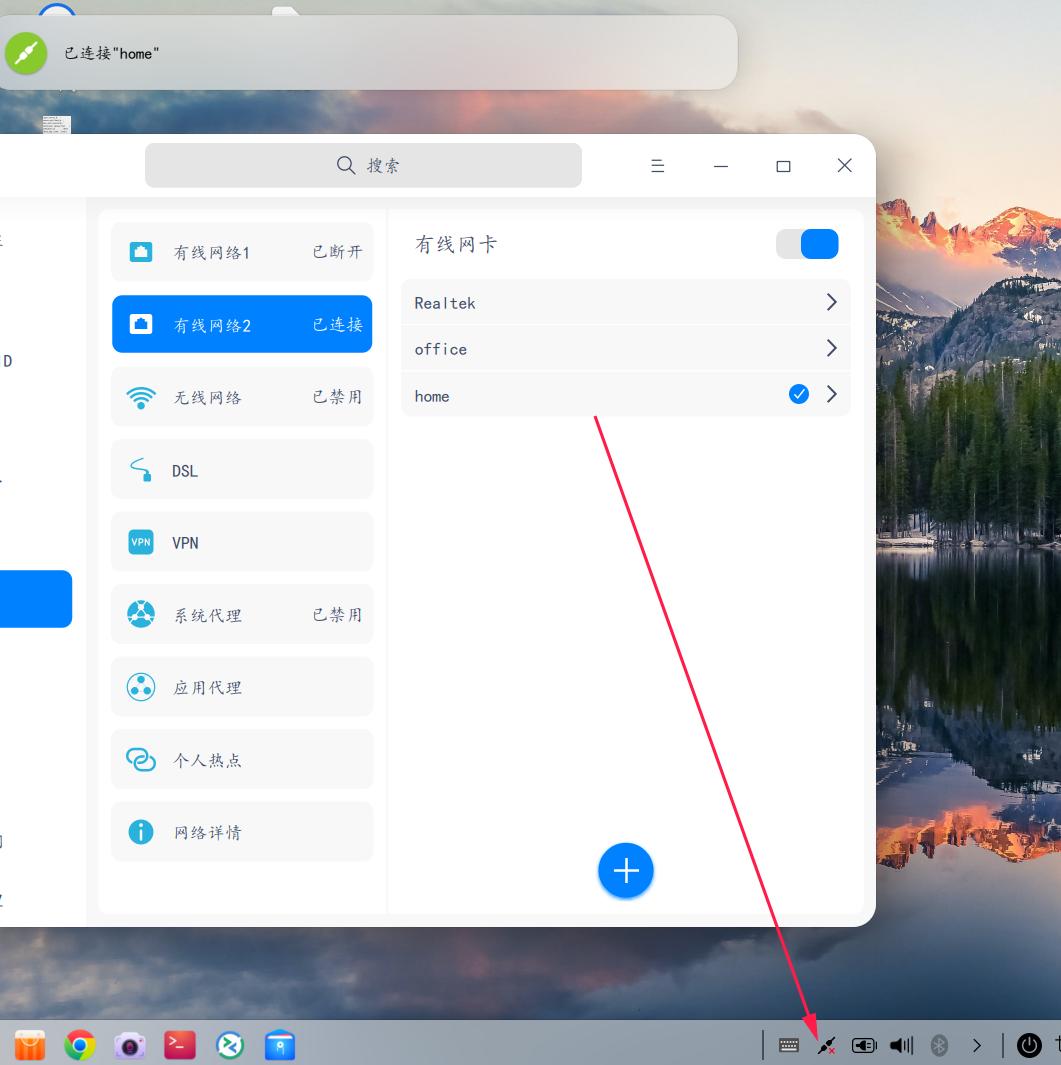Image resolution: width=1061 pixels, height=1065 pixels.
Task: Open the DSL settings in the sidebar
Action: (x=242, y=468)
